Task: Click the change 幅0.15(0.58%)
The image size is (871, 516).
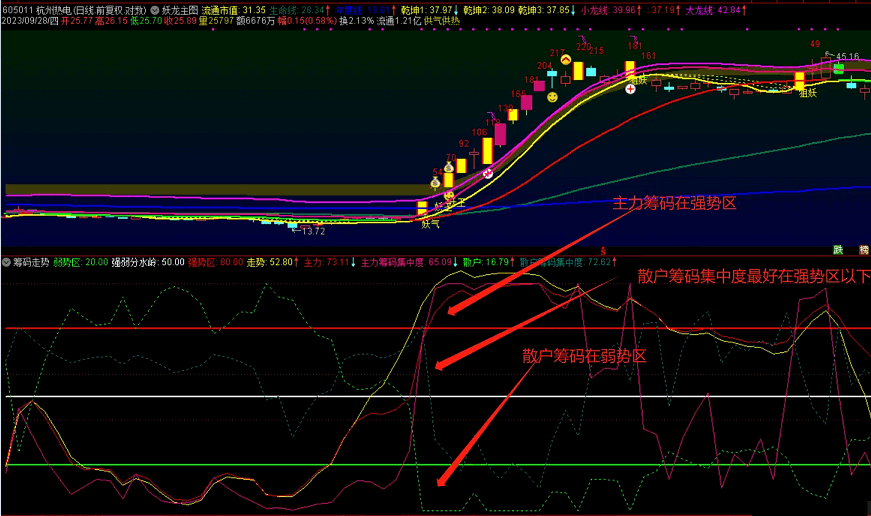Action: 307,21
